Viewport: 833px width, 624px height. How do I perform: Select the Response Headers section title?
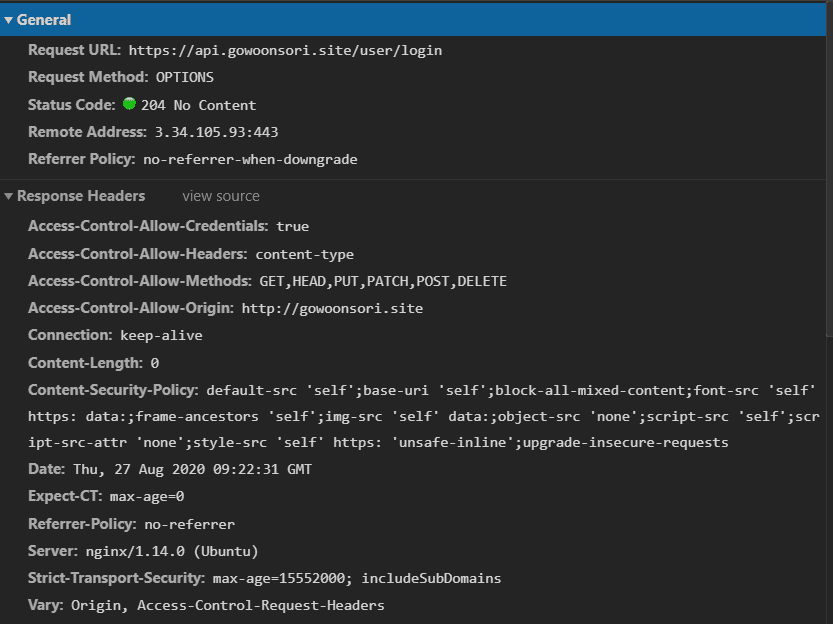click(x=81, y=196)
